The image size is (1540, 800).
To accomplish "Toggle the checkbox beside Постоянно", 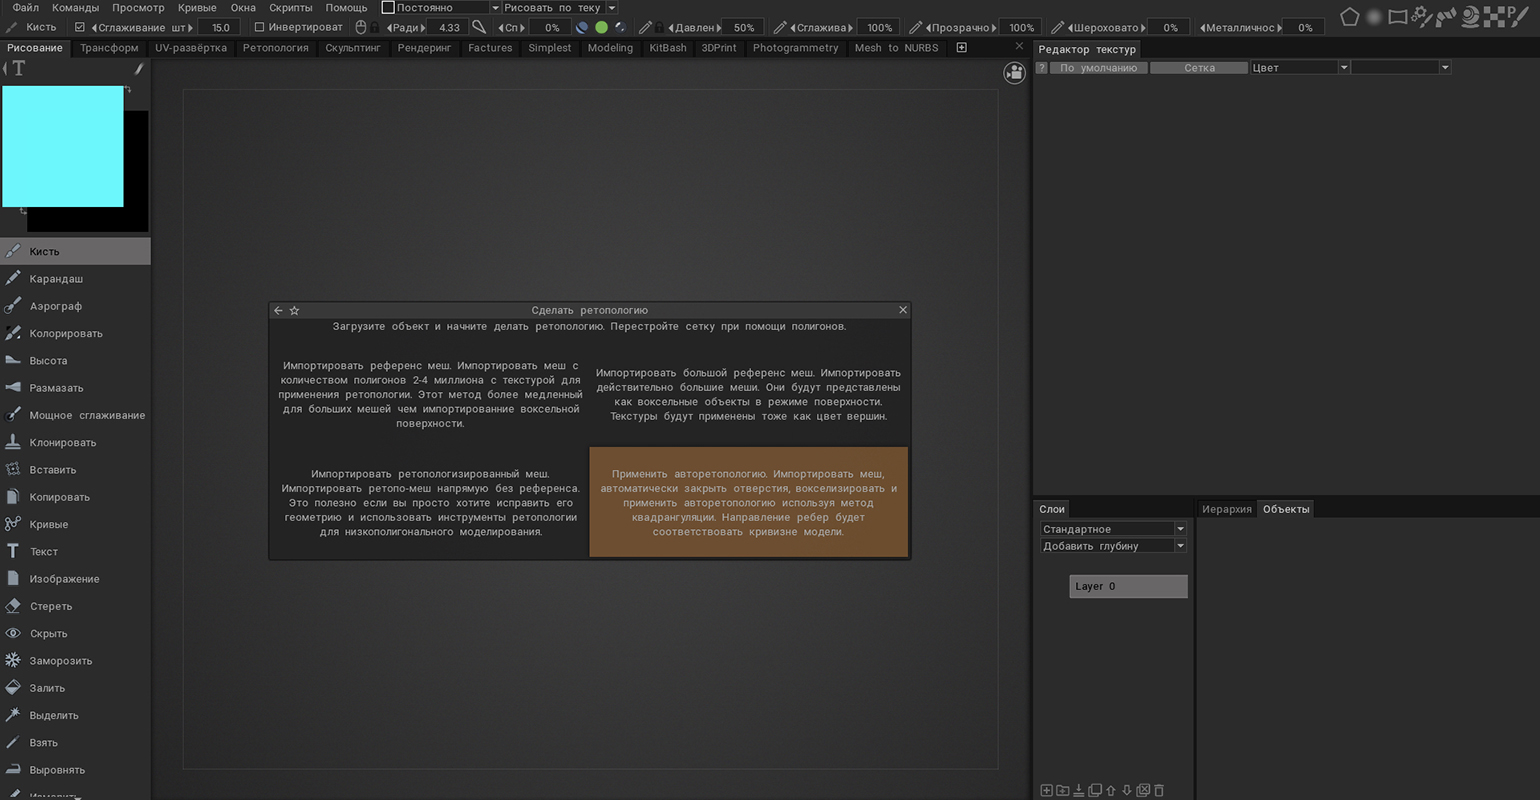I will [x=388, y=7].
